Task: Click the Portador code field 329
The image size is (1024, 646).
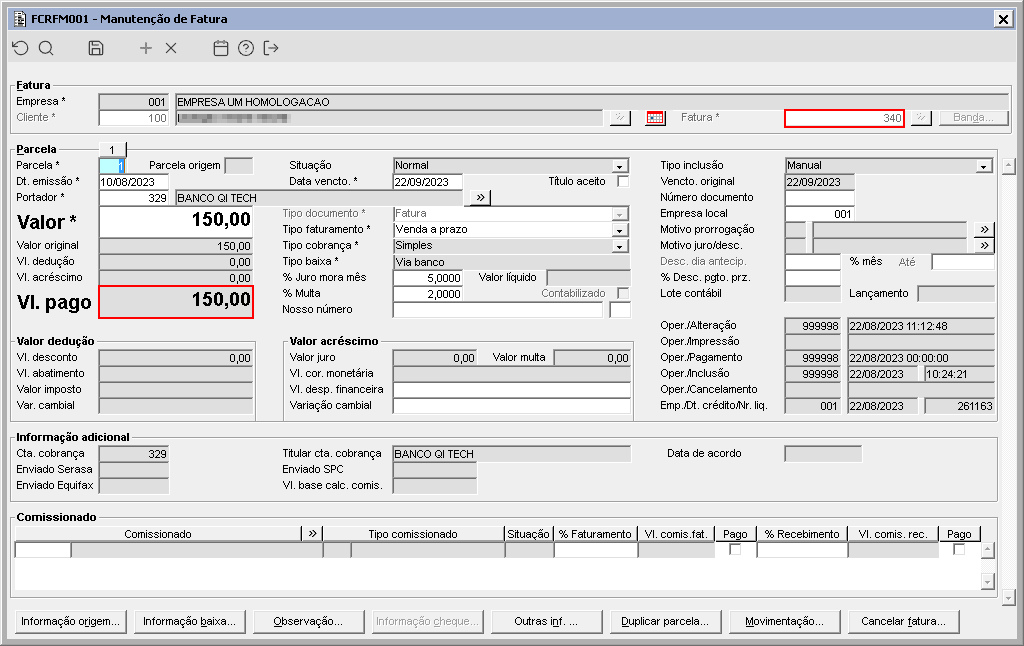Action: 134,198
